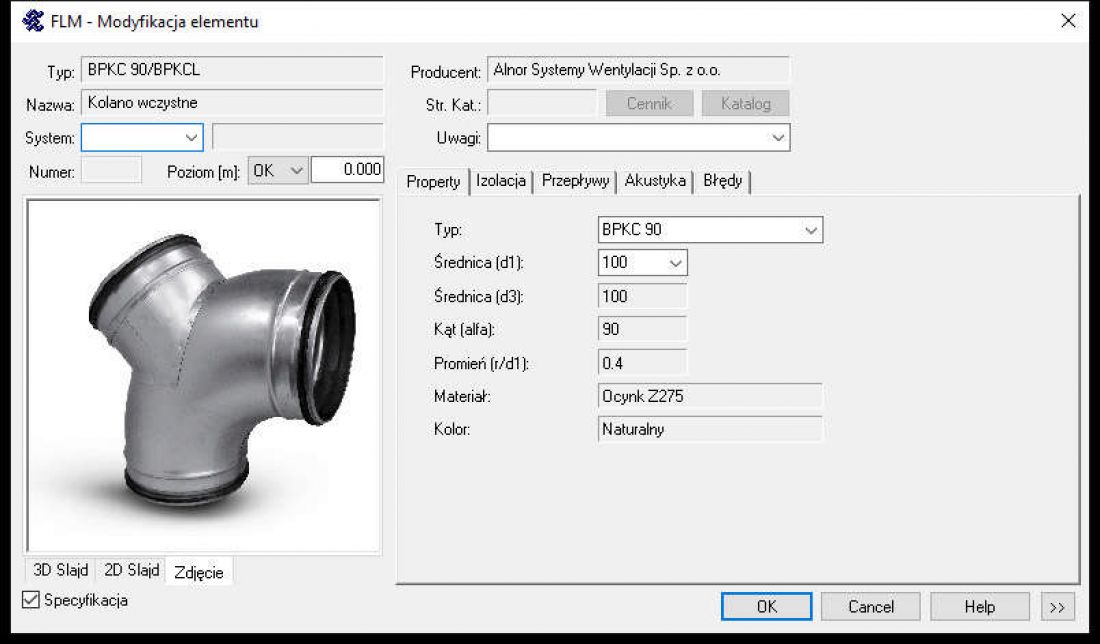The height and width of the screenshot is (644, 1100).
Task: Click the Materiał field Ocynk Z275
Action: pyautogui.click(x=710, y=396)
